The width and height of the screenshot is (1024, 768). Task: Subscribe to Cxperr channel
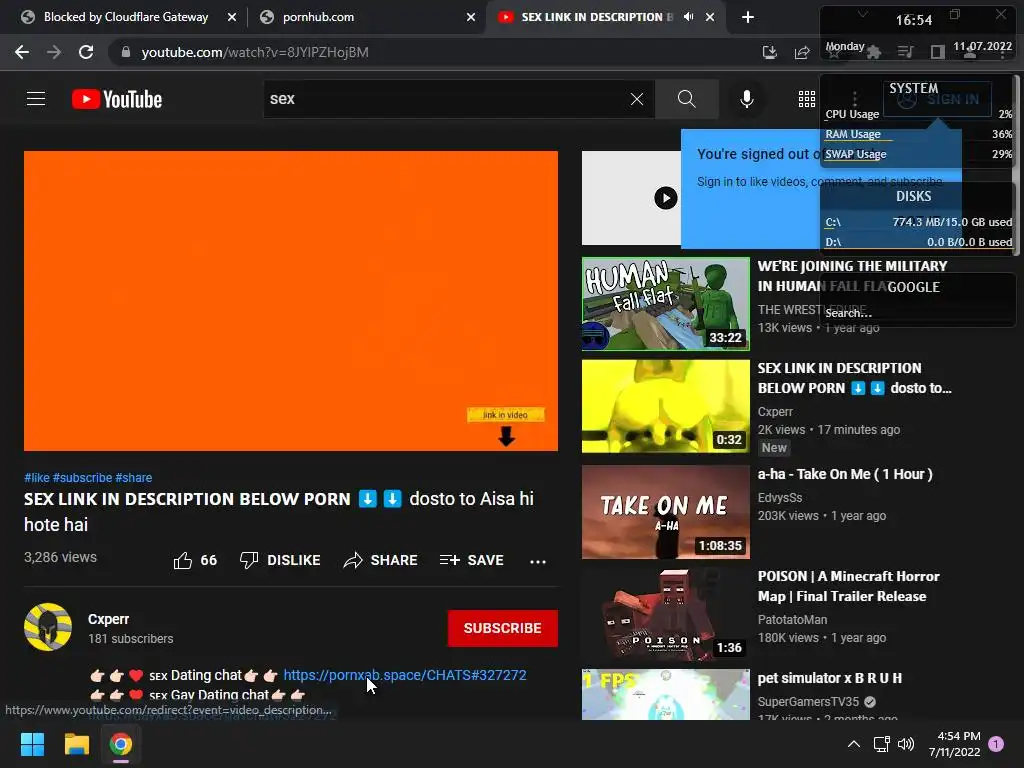pos(502,628)
